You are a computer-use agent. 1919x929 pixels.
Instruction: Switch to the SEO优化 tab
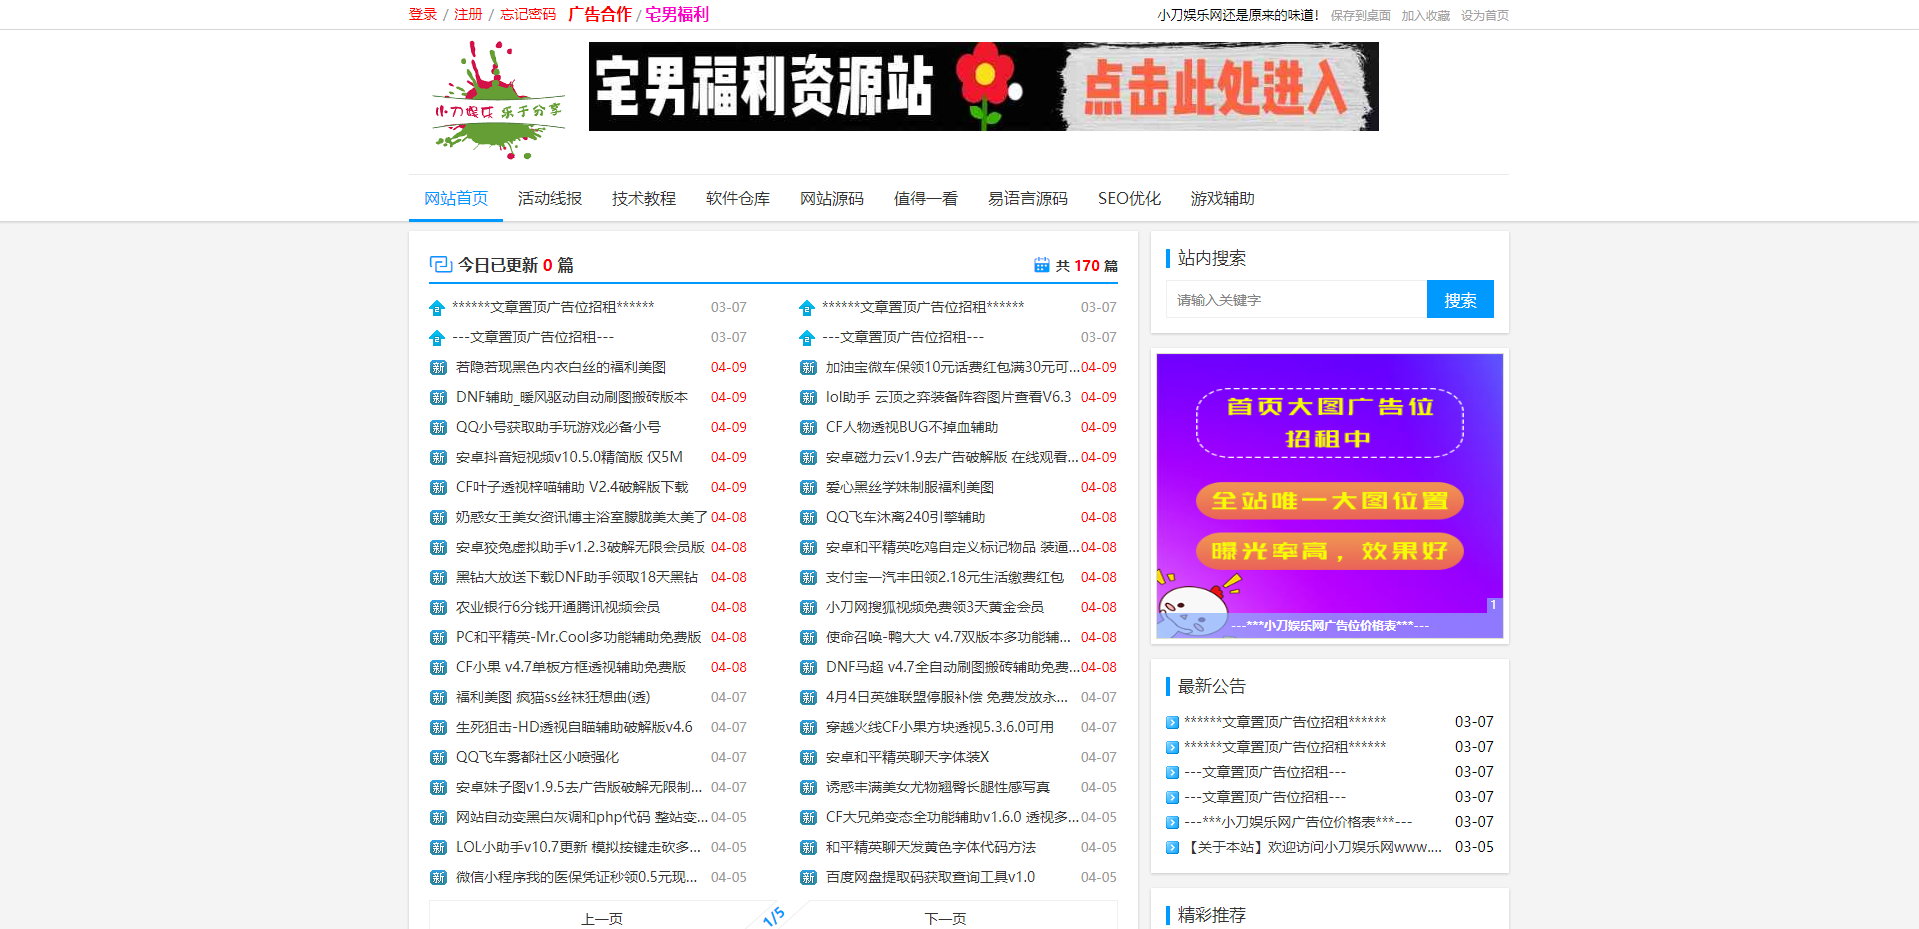coord(1128,198)
